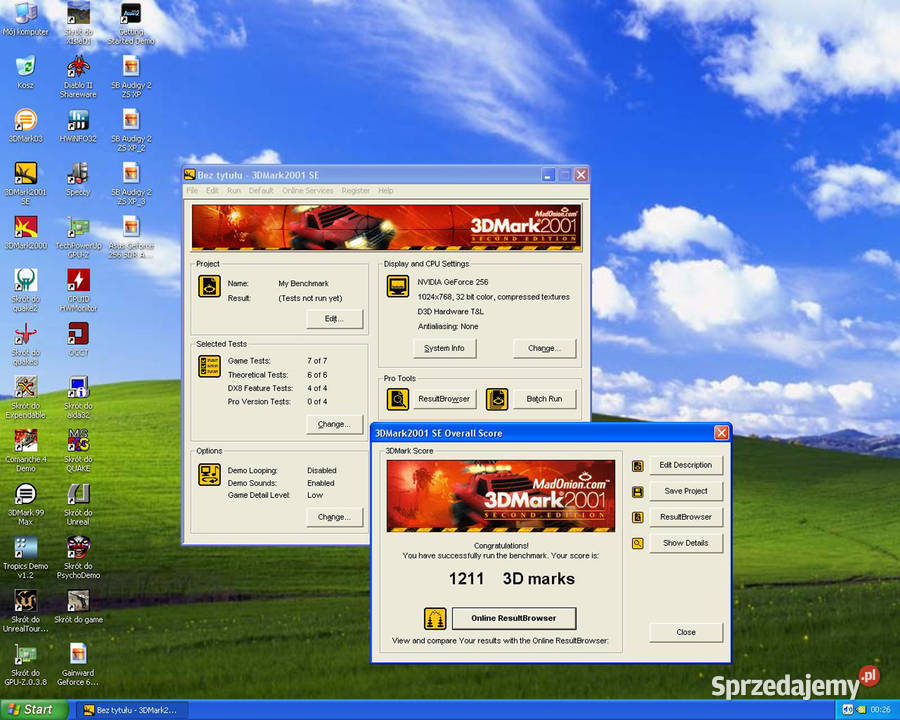Click the Save Project floppy icon
The height and width of the screenshot is (720, 900).
pos(637,491)
